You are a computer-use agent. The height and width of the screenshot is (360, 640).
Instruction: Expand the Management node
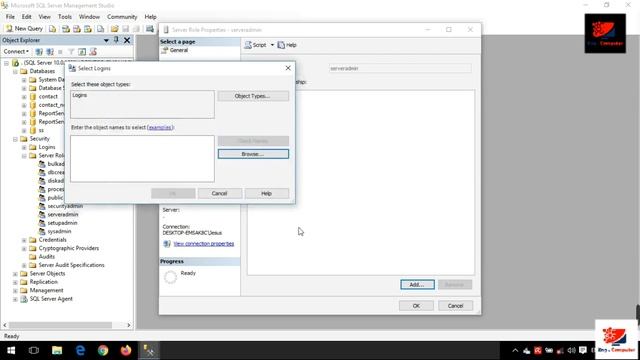point(16,291)
